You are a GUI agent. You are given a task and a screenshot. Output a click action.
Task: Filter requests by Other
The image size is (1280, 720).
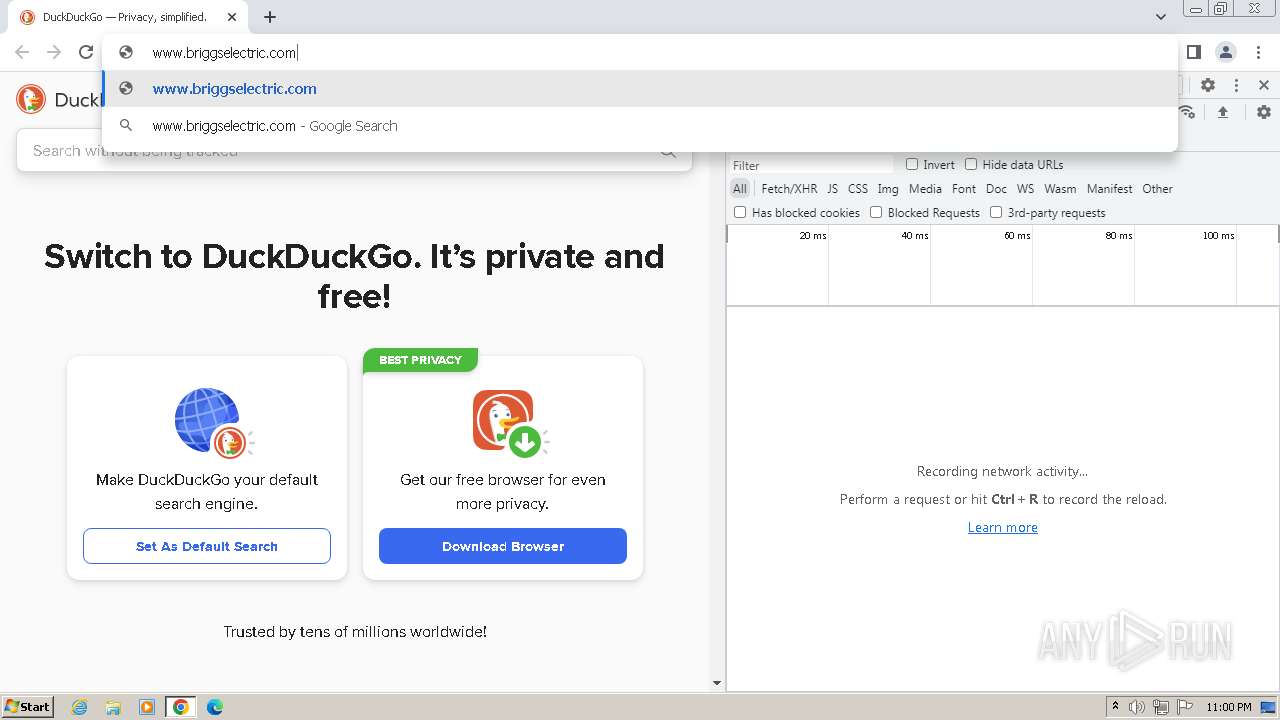tap(1157, 188)
